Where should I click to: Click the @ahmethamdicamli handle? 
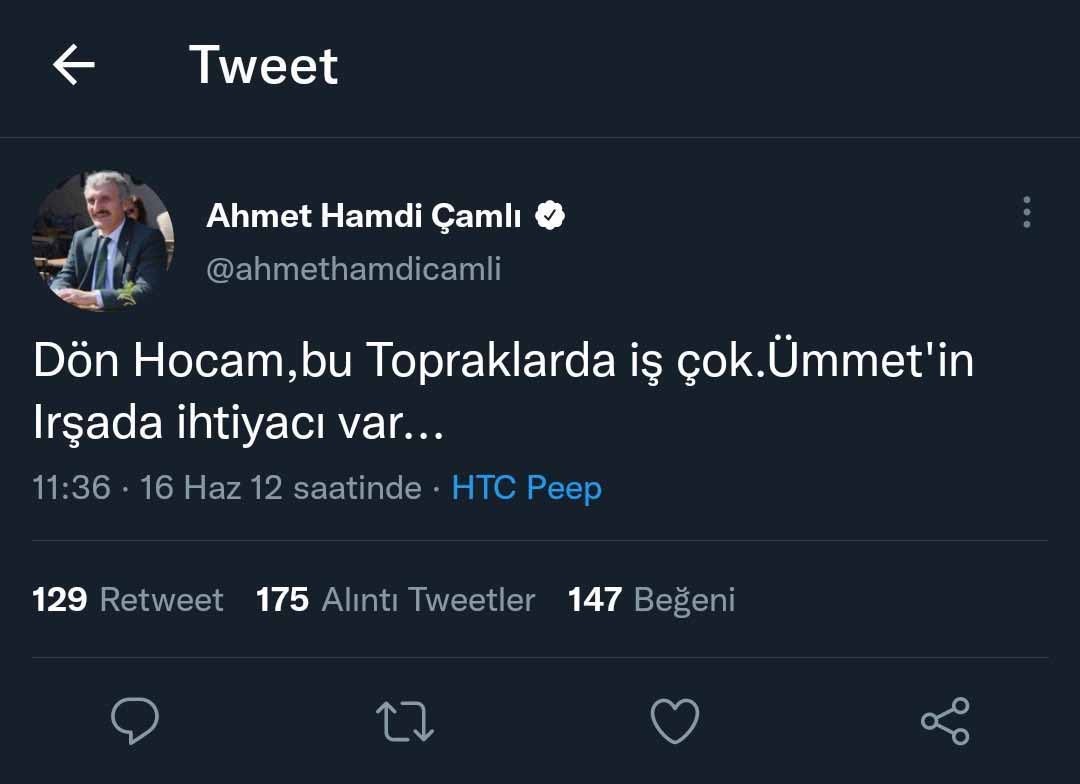[353, 269]
